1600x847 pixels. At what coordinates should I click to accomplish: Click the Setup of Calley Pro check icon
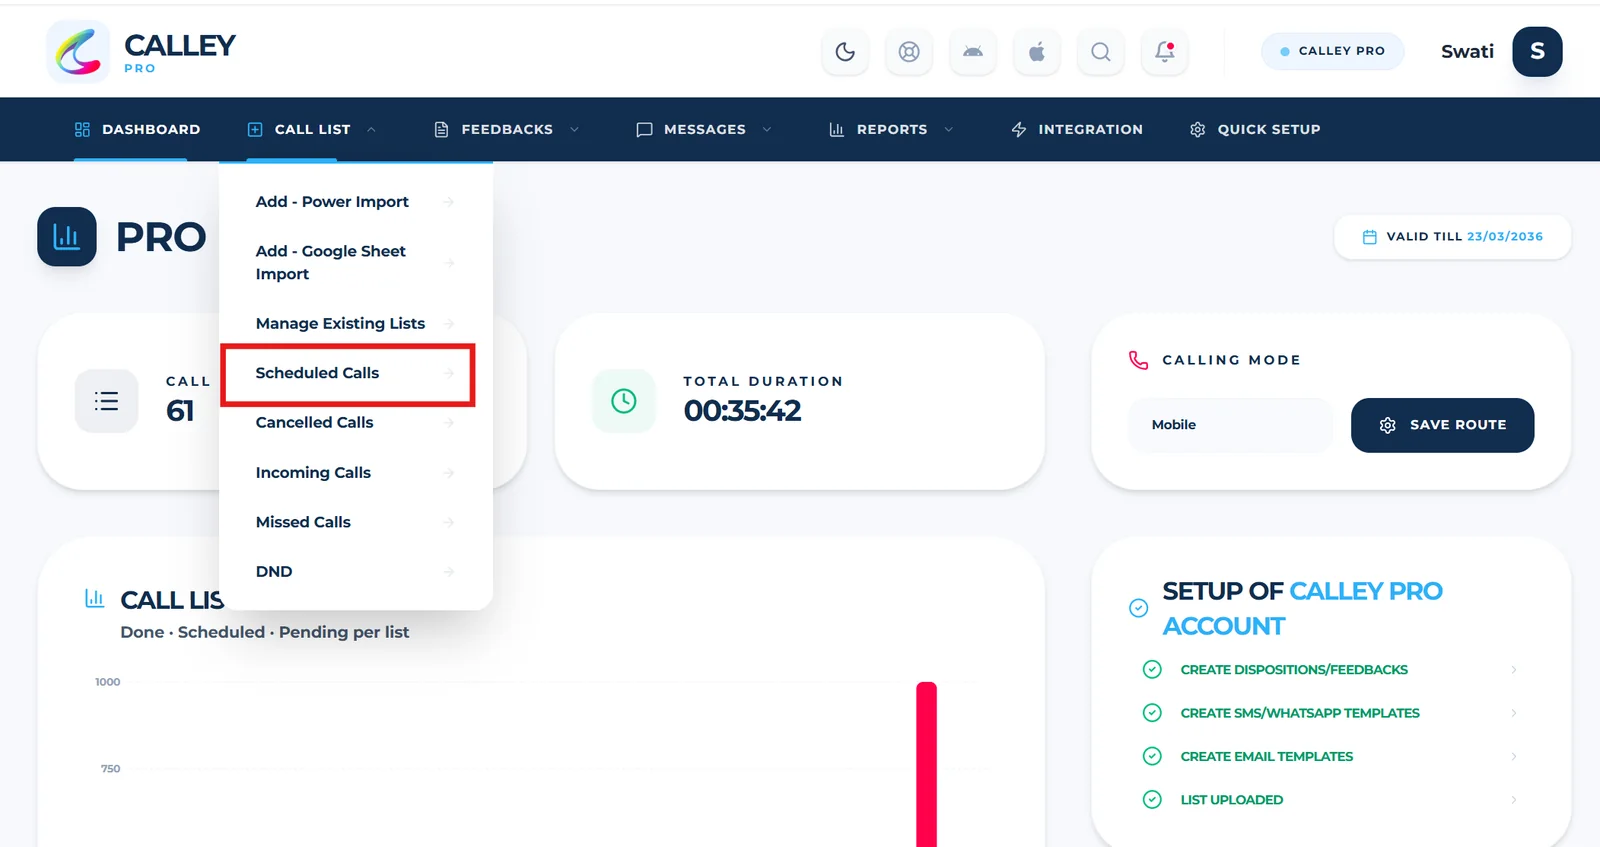[1138, 608]
